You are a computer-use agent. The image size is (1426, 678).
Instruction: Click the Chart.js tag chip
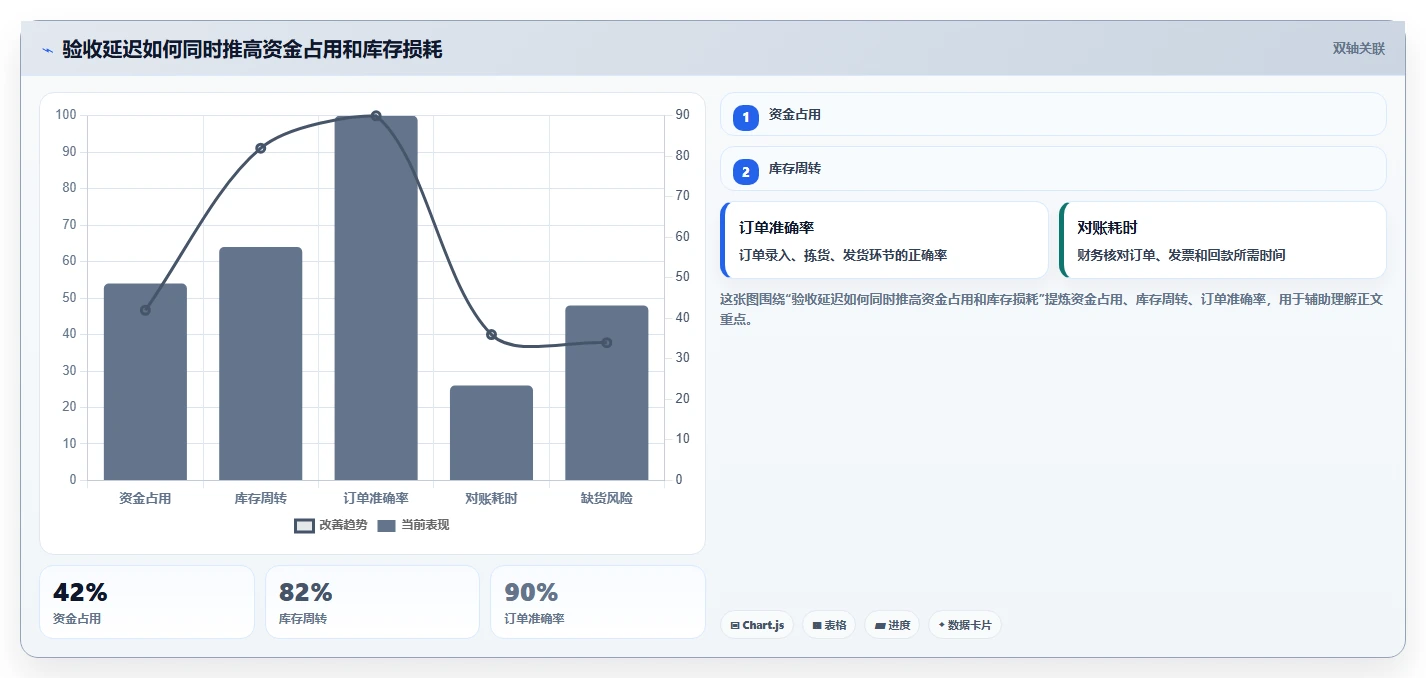pyautogui.click(x=757, y=625)
